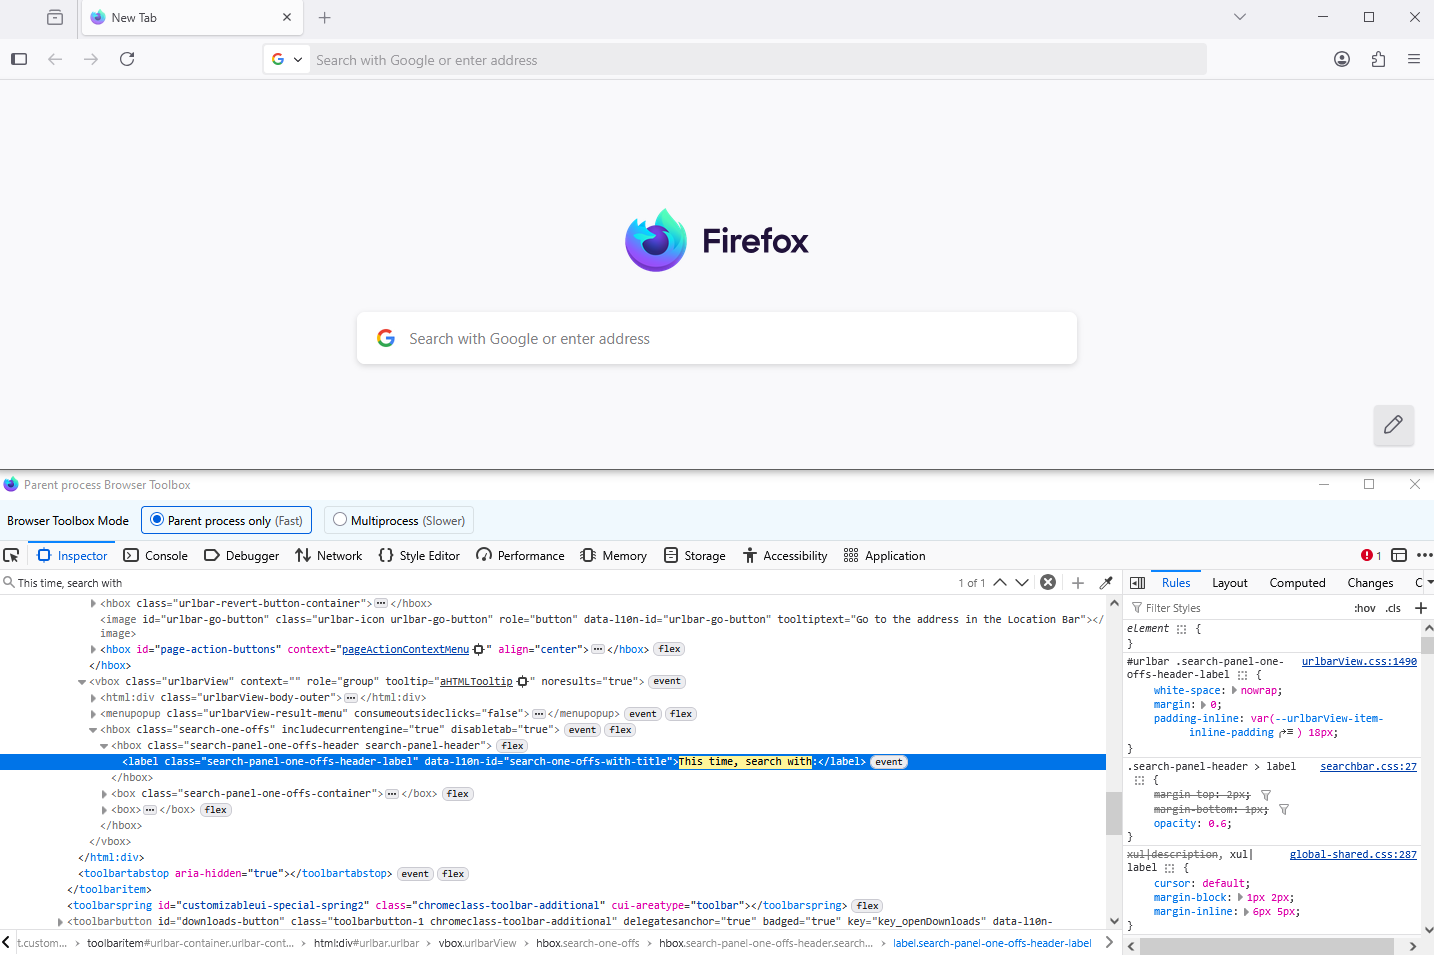Viewport: 1434px width, 955px height.
Task: Click filter icon beside margin-top declaration
Action: pyautogui.click(x=1266, y=795)
